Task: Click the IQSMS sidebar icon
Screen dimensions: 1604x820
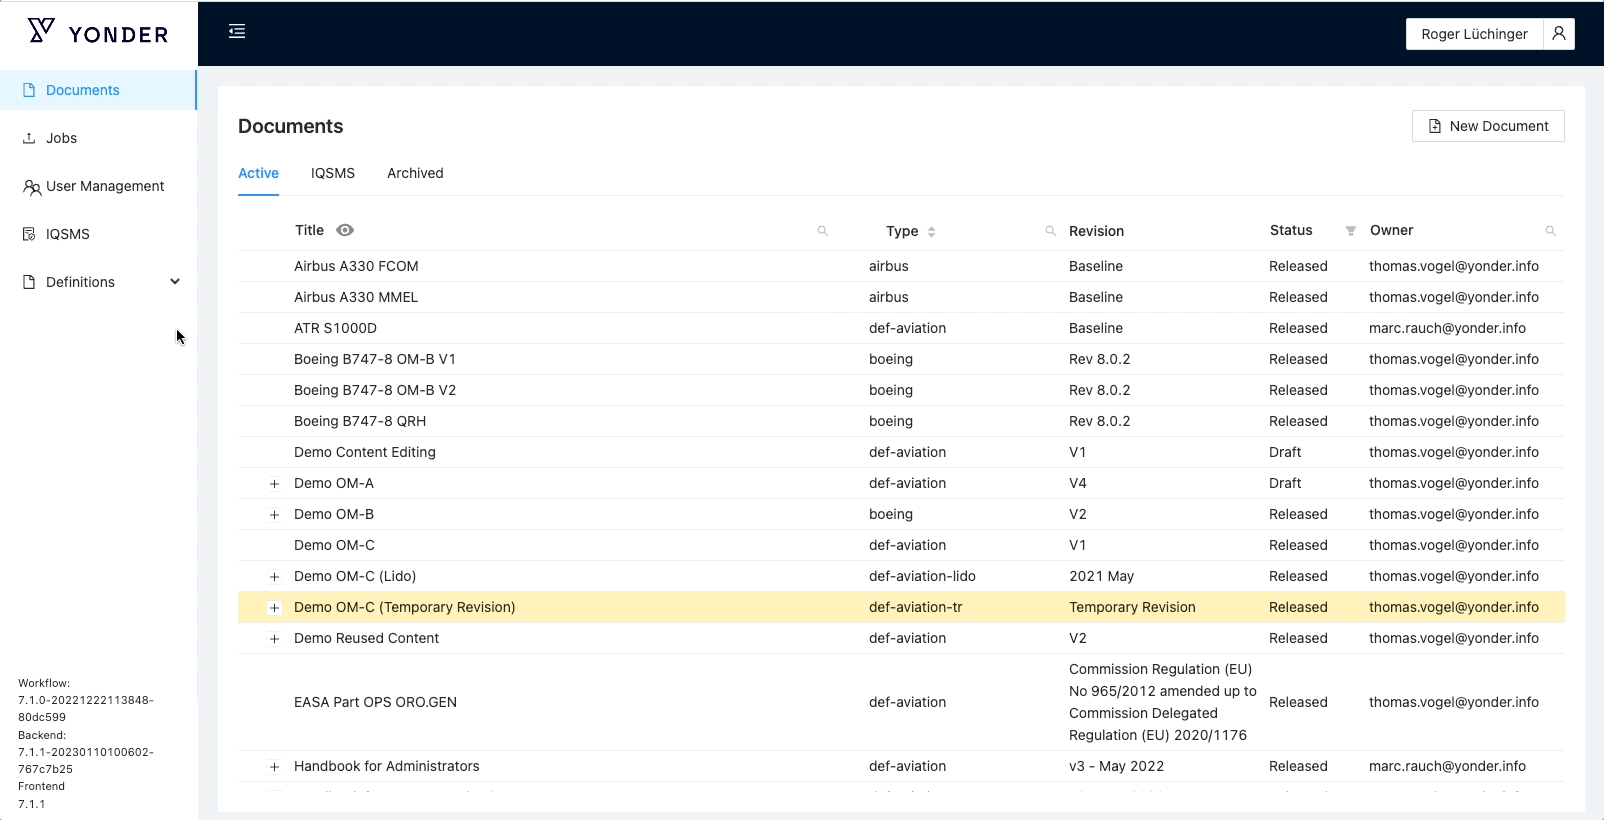Action: pos(29,234)
